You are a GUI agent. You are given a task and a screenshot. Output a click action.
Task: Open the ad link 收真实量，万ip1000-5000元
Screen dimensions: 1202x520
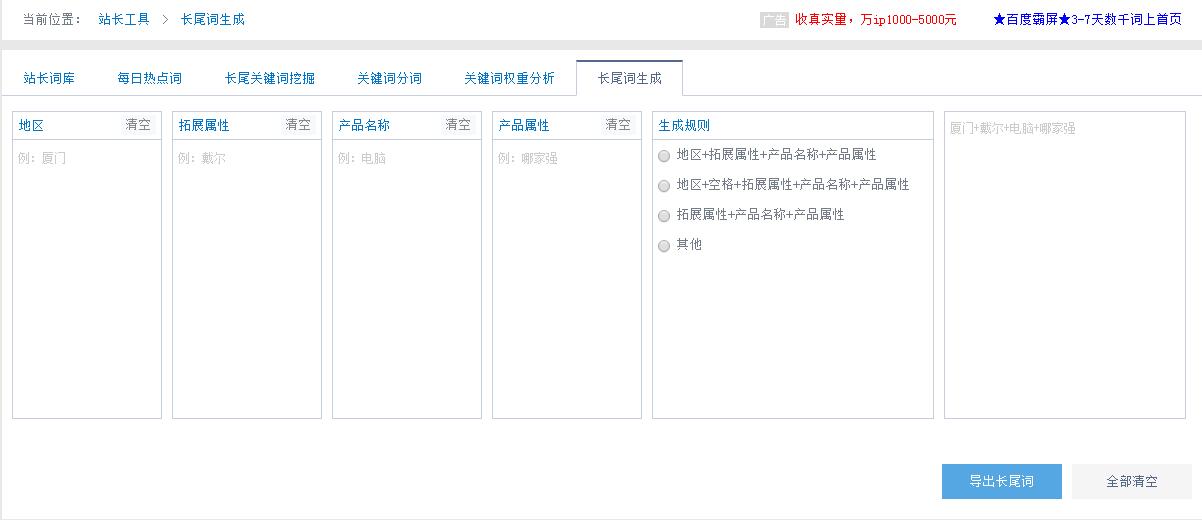[x=875, y=19]
